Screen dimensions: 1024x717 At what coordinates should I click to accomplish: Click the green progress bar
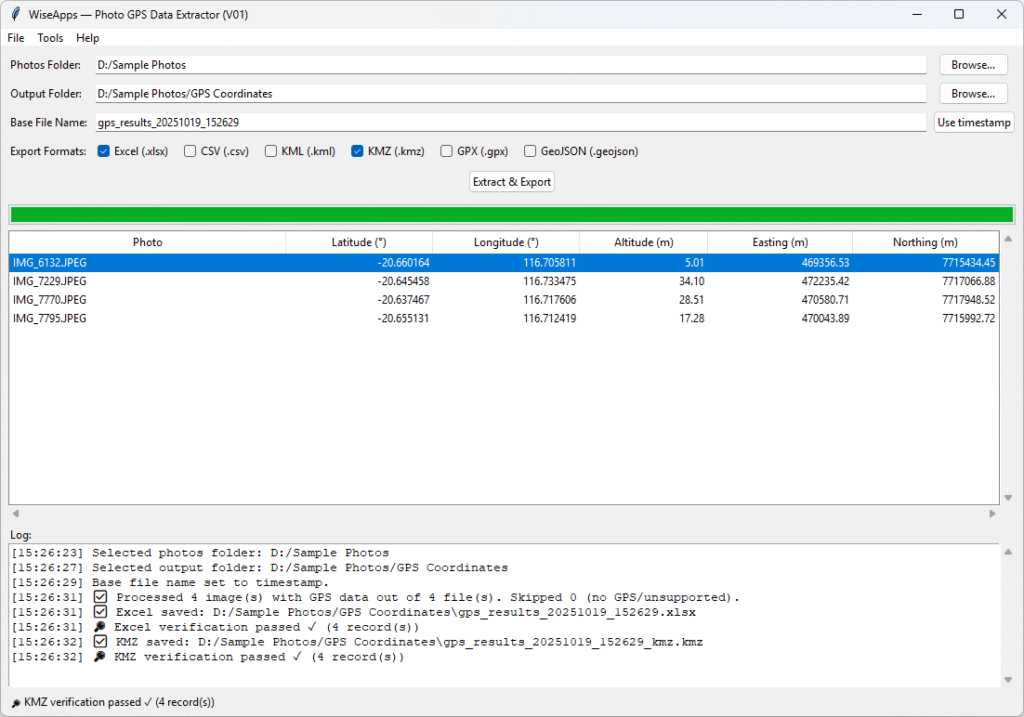pos(511,214)
